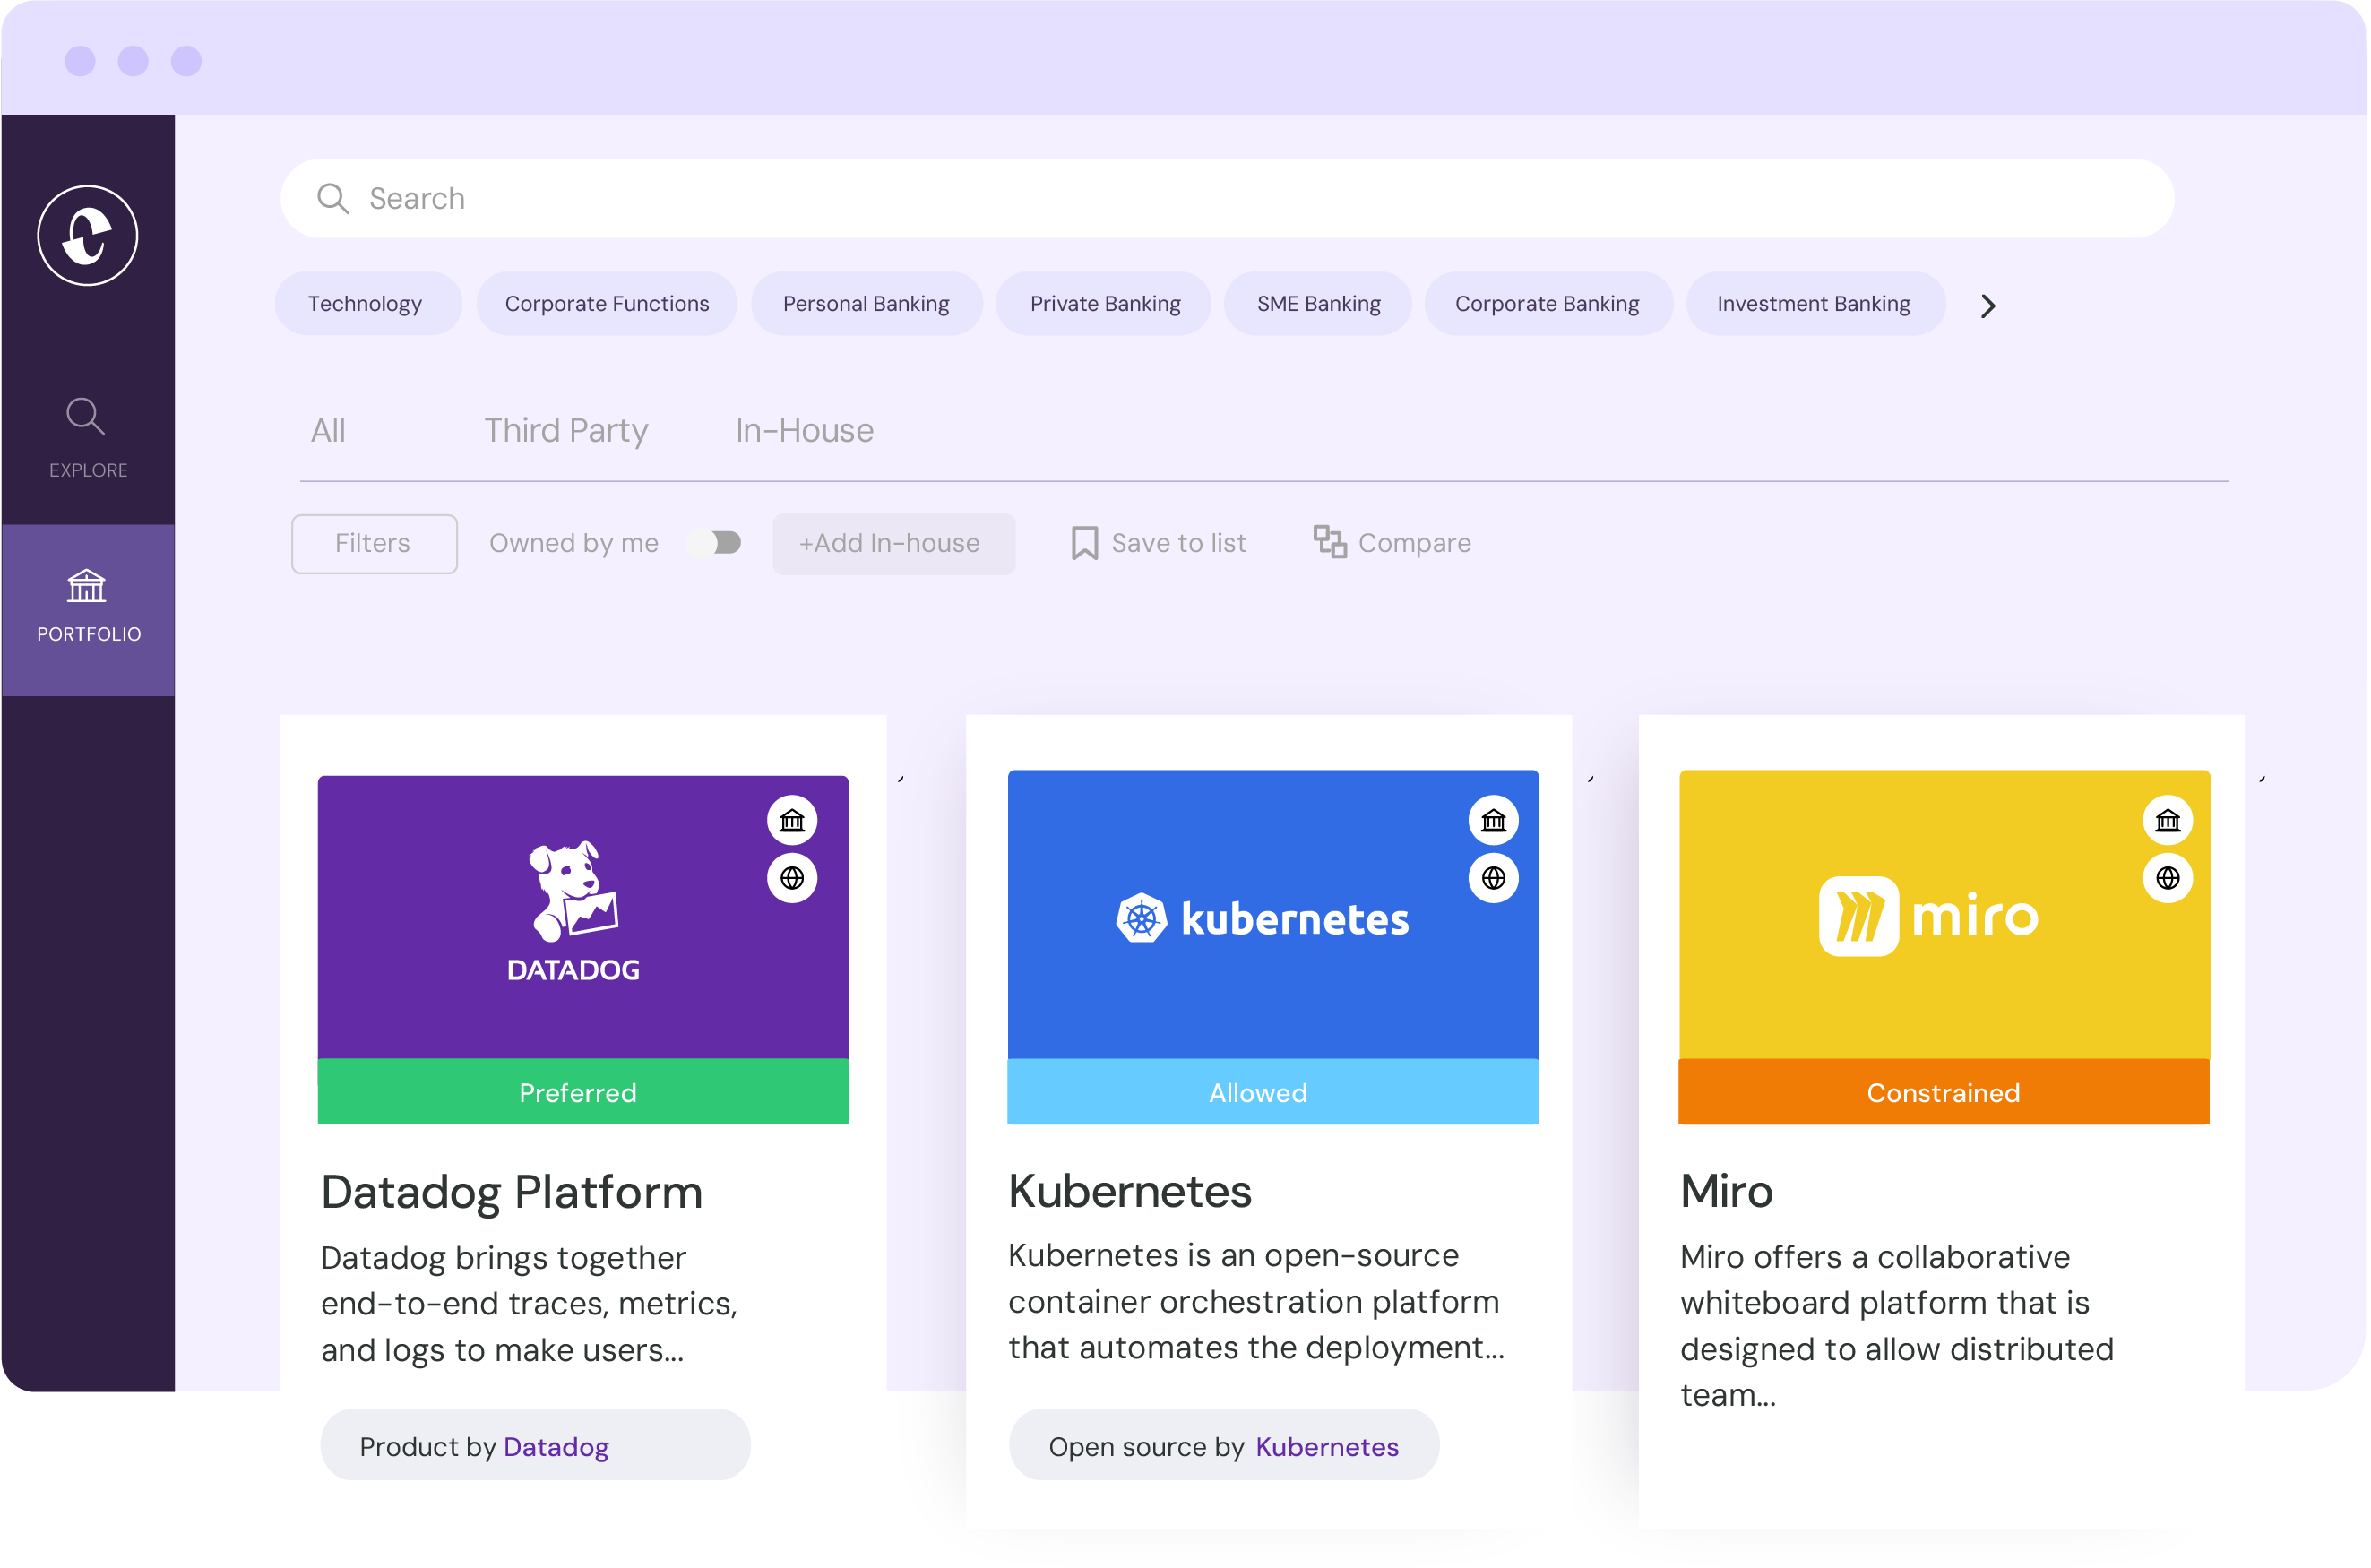Open the Explore section in sidebar
2371x1568 pixels.
click(x=88, y=438)
